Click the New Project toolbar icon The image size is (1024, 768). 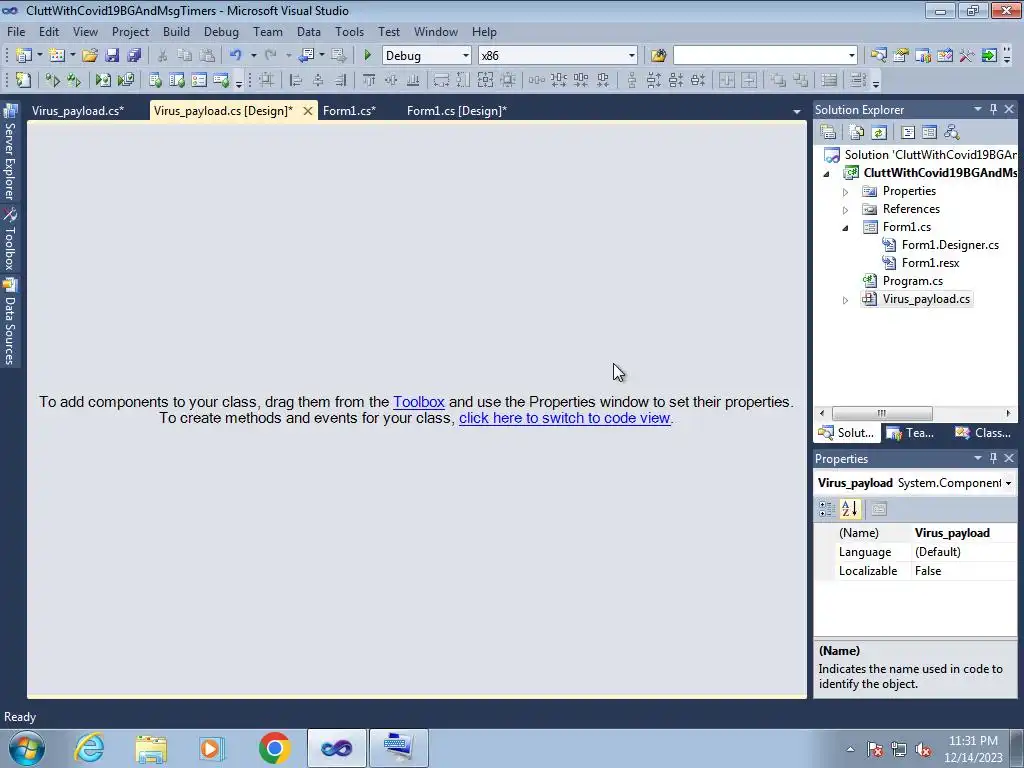click(24, 56)
